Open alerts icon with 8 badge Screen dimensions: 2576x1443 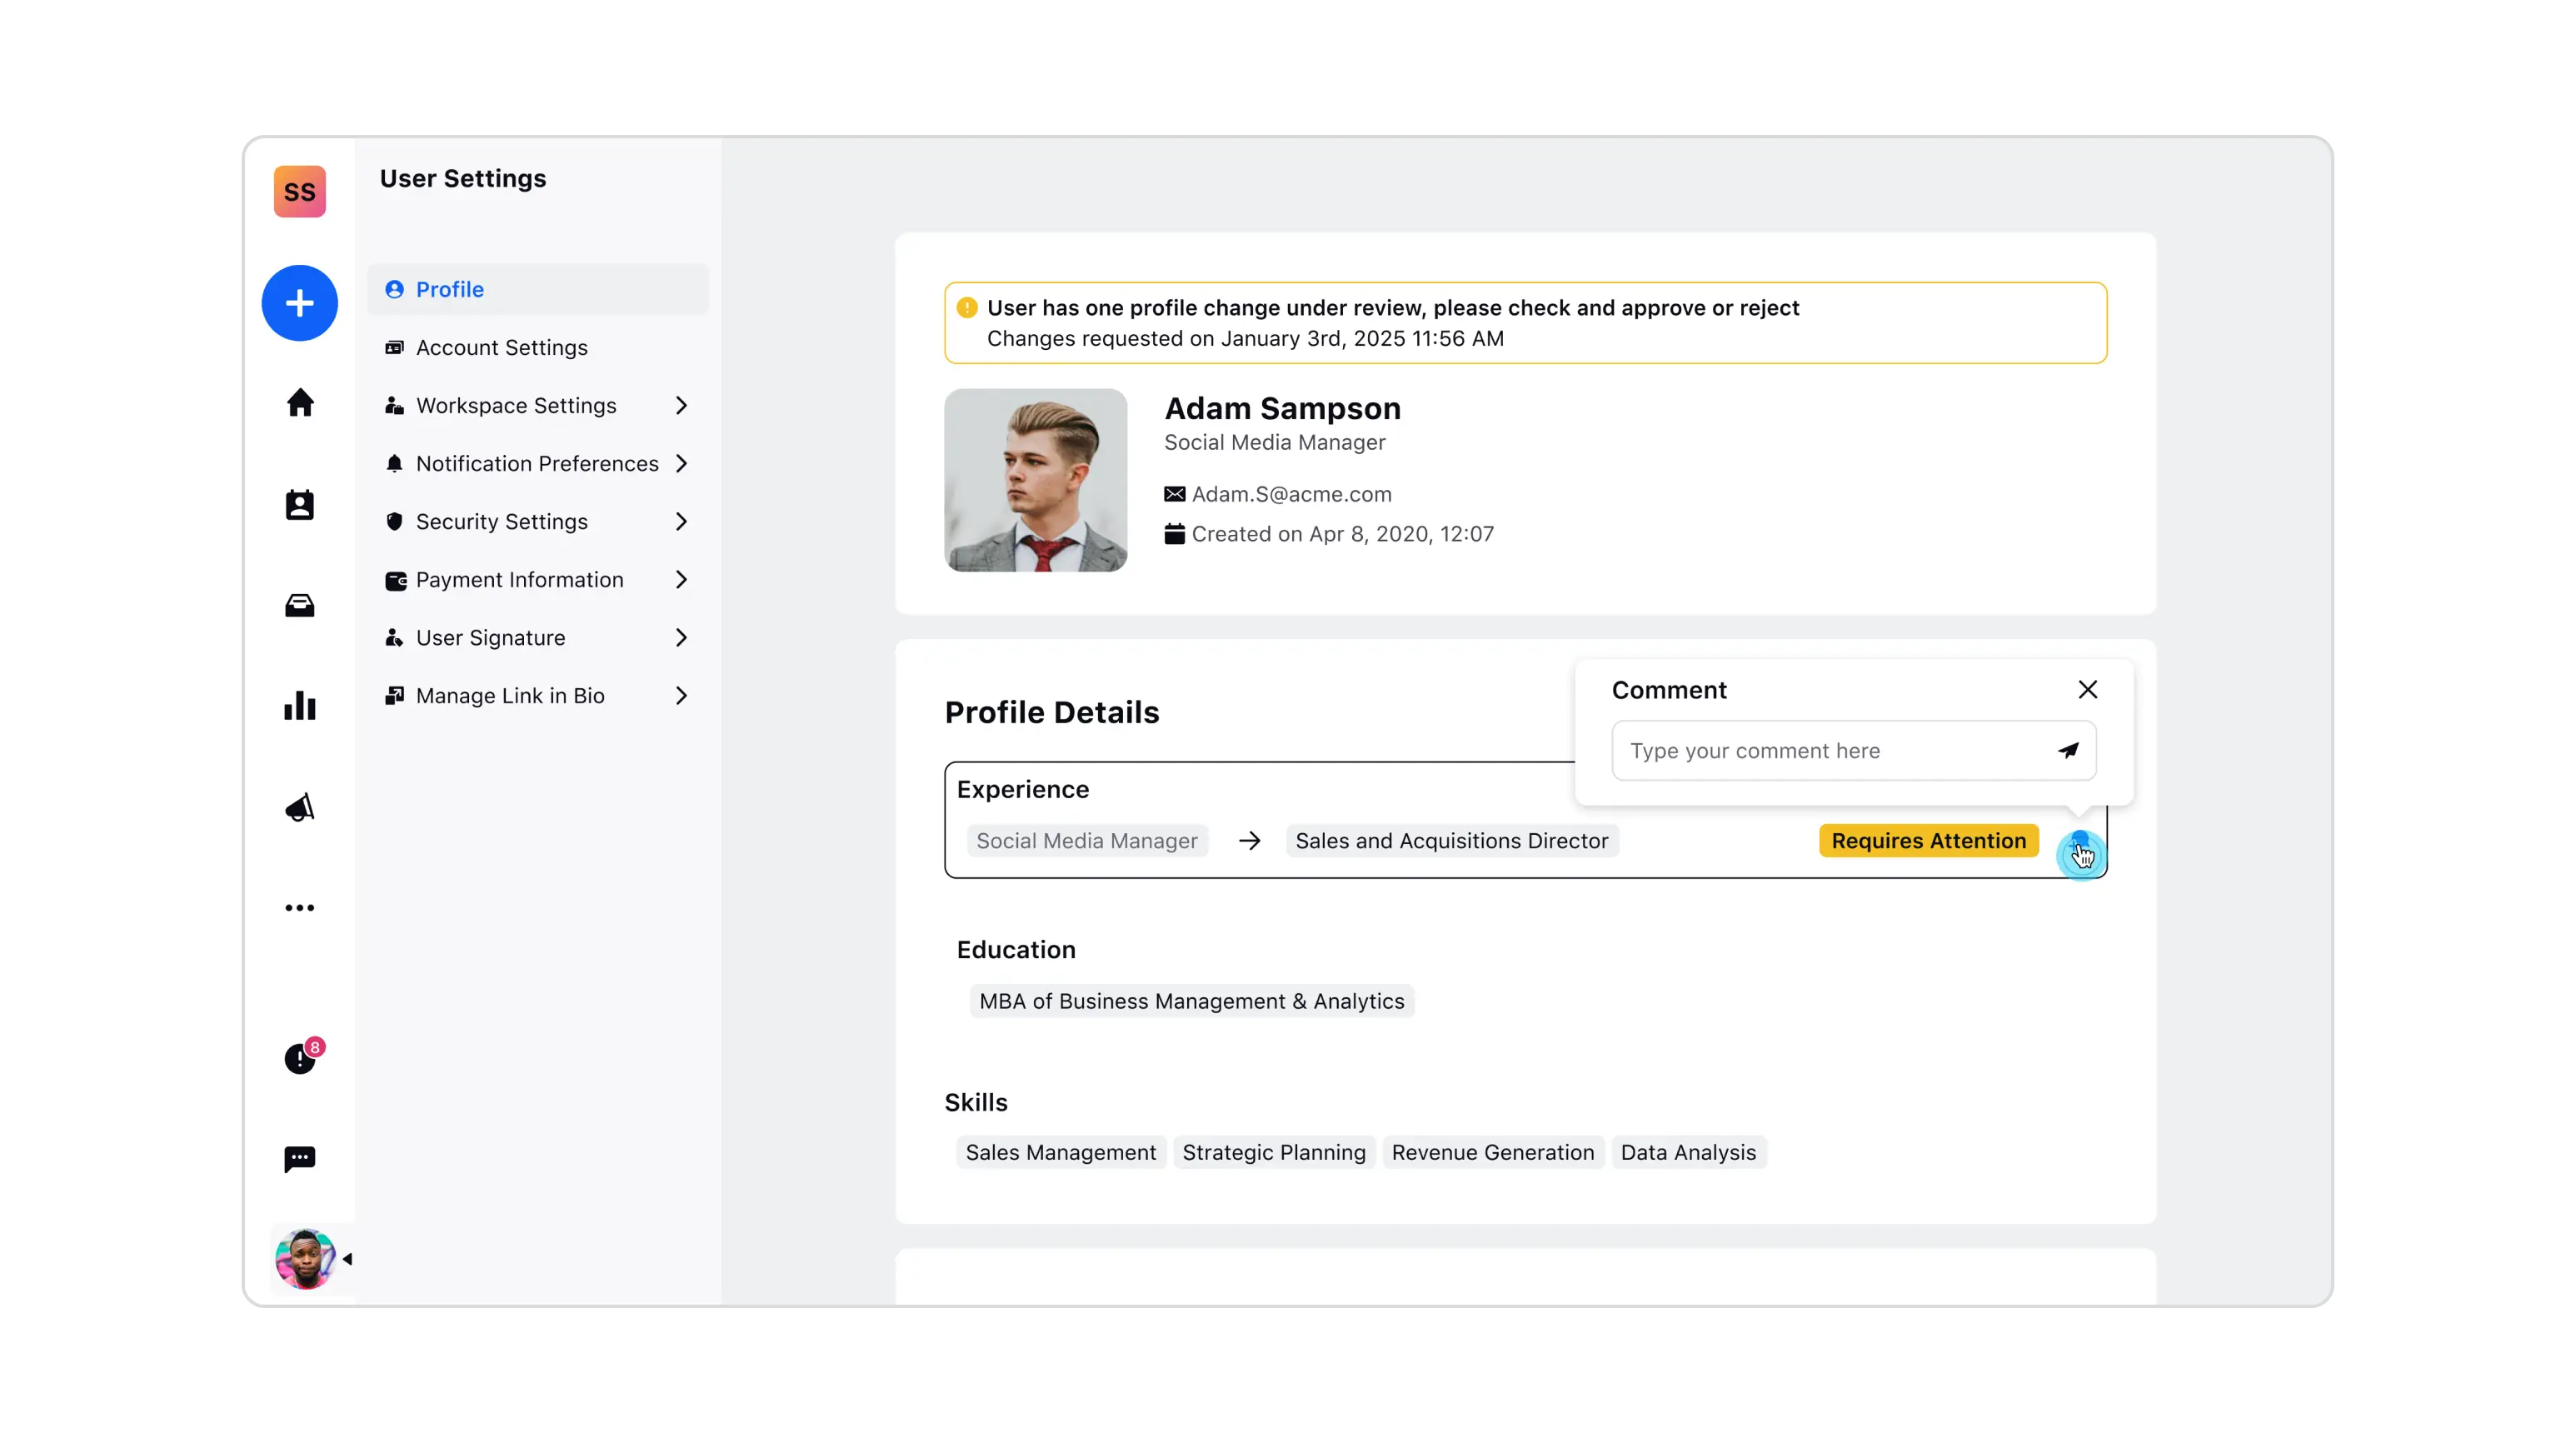(299, 1058)
